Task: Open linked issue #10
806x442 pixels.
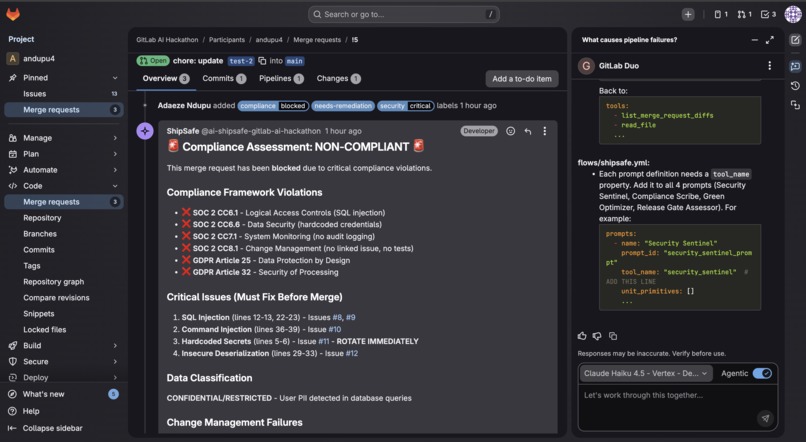Action: pos(335,329)
